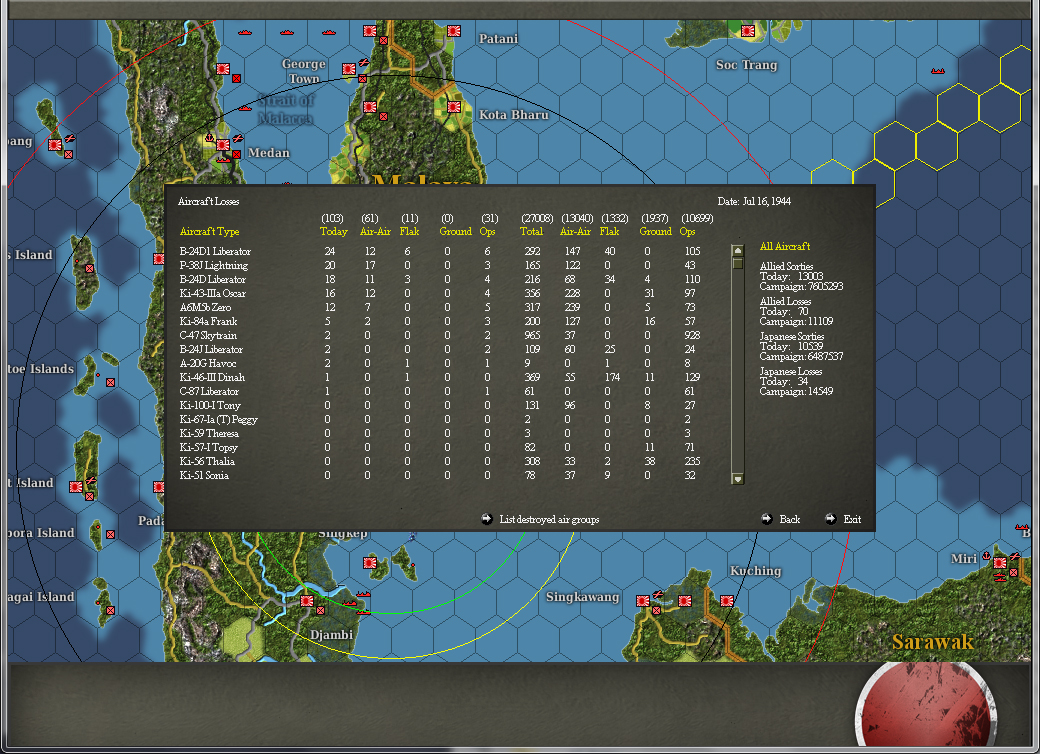Select the C-47 Skytrain row
The width and height of the screenshot is (1040, 754).
coord(441,336)
